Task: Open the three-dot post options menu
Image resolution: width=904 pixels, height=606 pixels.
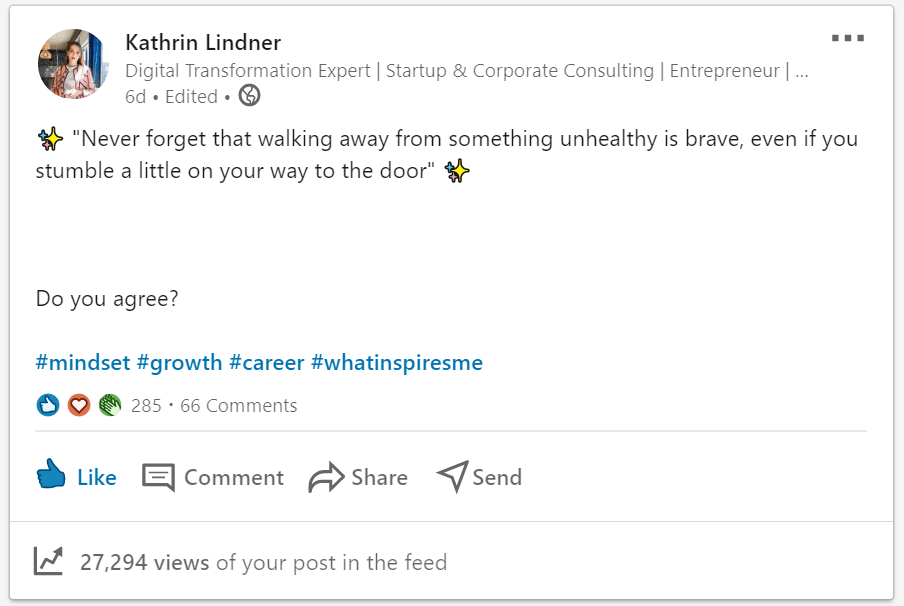Action: pos(847,38)
